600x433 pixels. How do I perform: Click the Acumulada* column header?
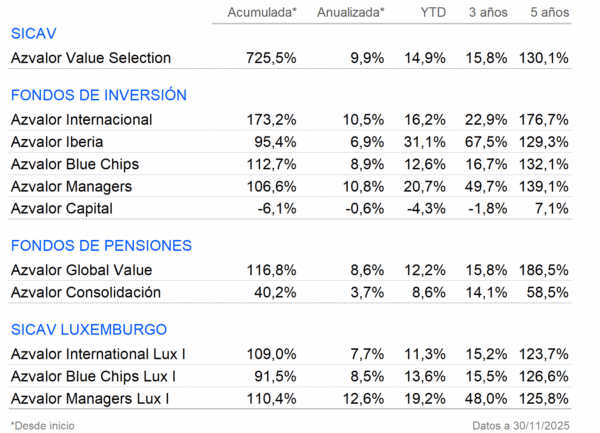[262, 11]
